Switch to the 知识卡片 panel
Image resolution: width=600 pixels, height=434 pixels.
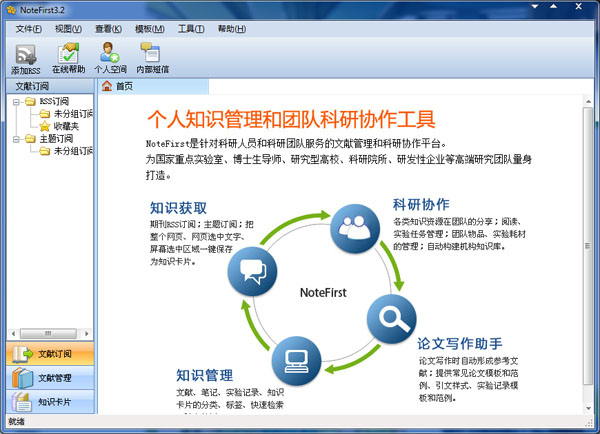tap(48, 402)
